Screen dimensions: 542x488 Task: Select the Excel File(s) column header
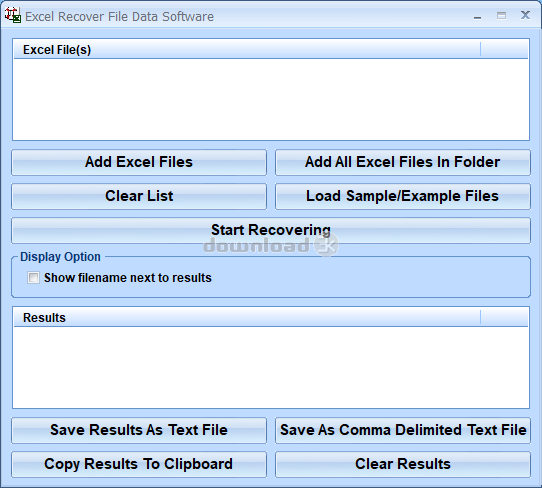point(247,49)
